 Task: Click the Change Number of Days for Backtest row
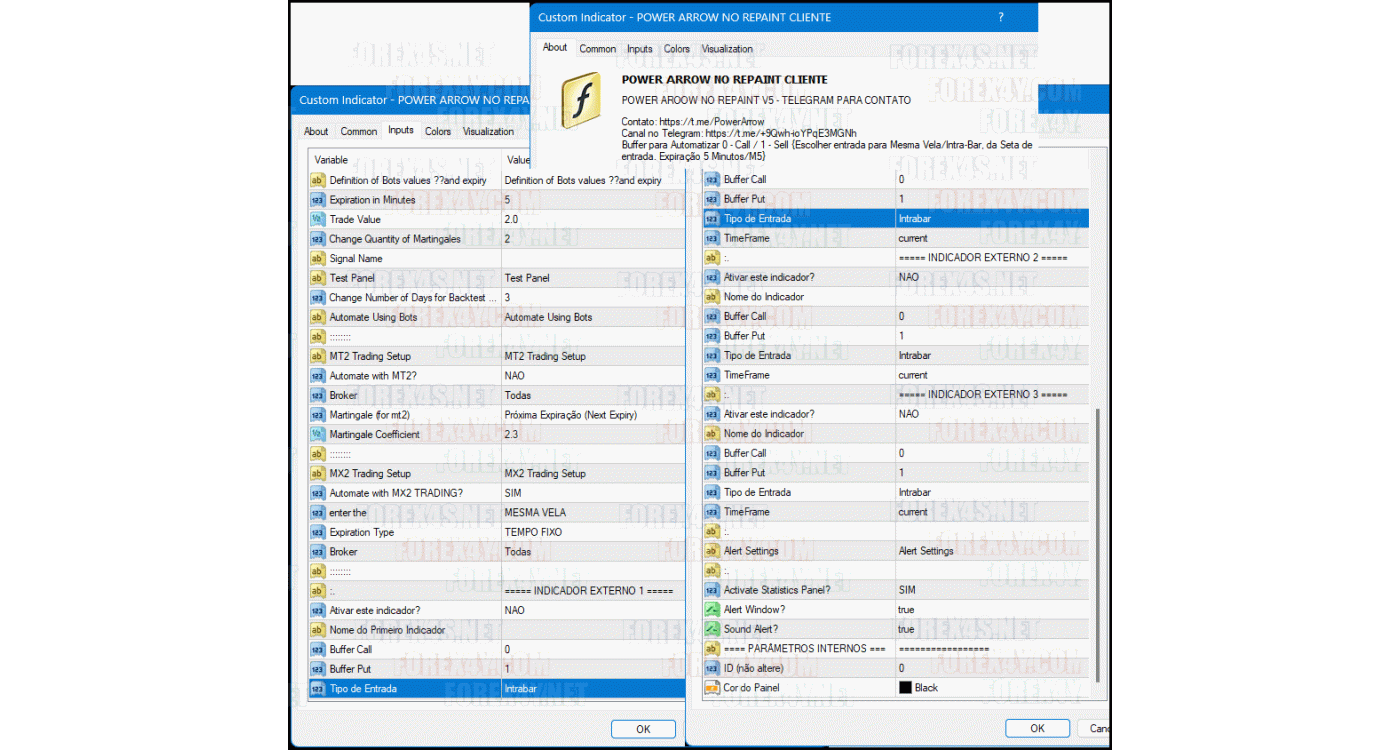(497, 297)
